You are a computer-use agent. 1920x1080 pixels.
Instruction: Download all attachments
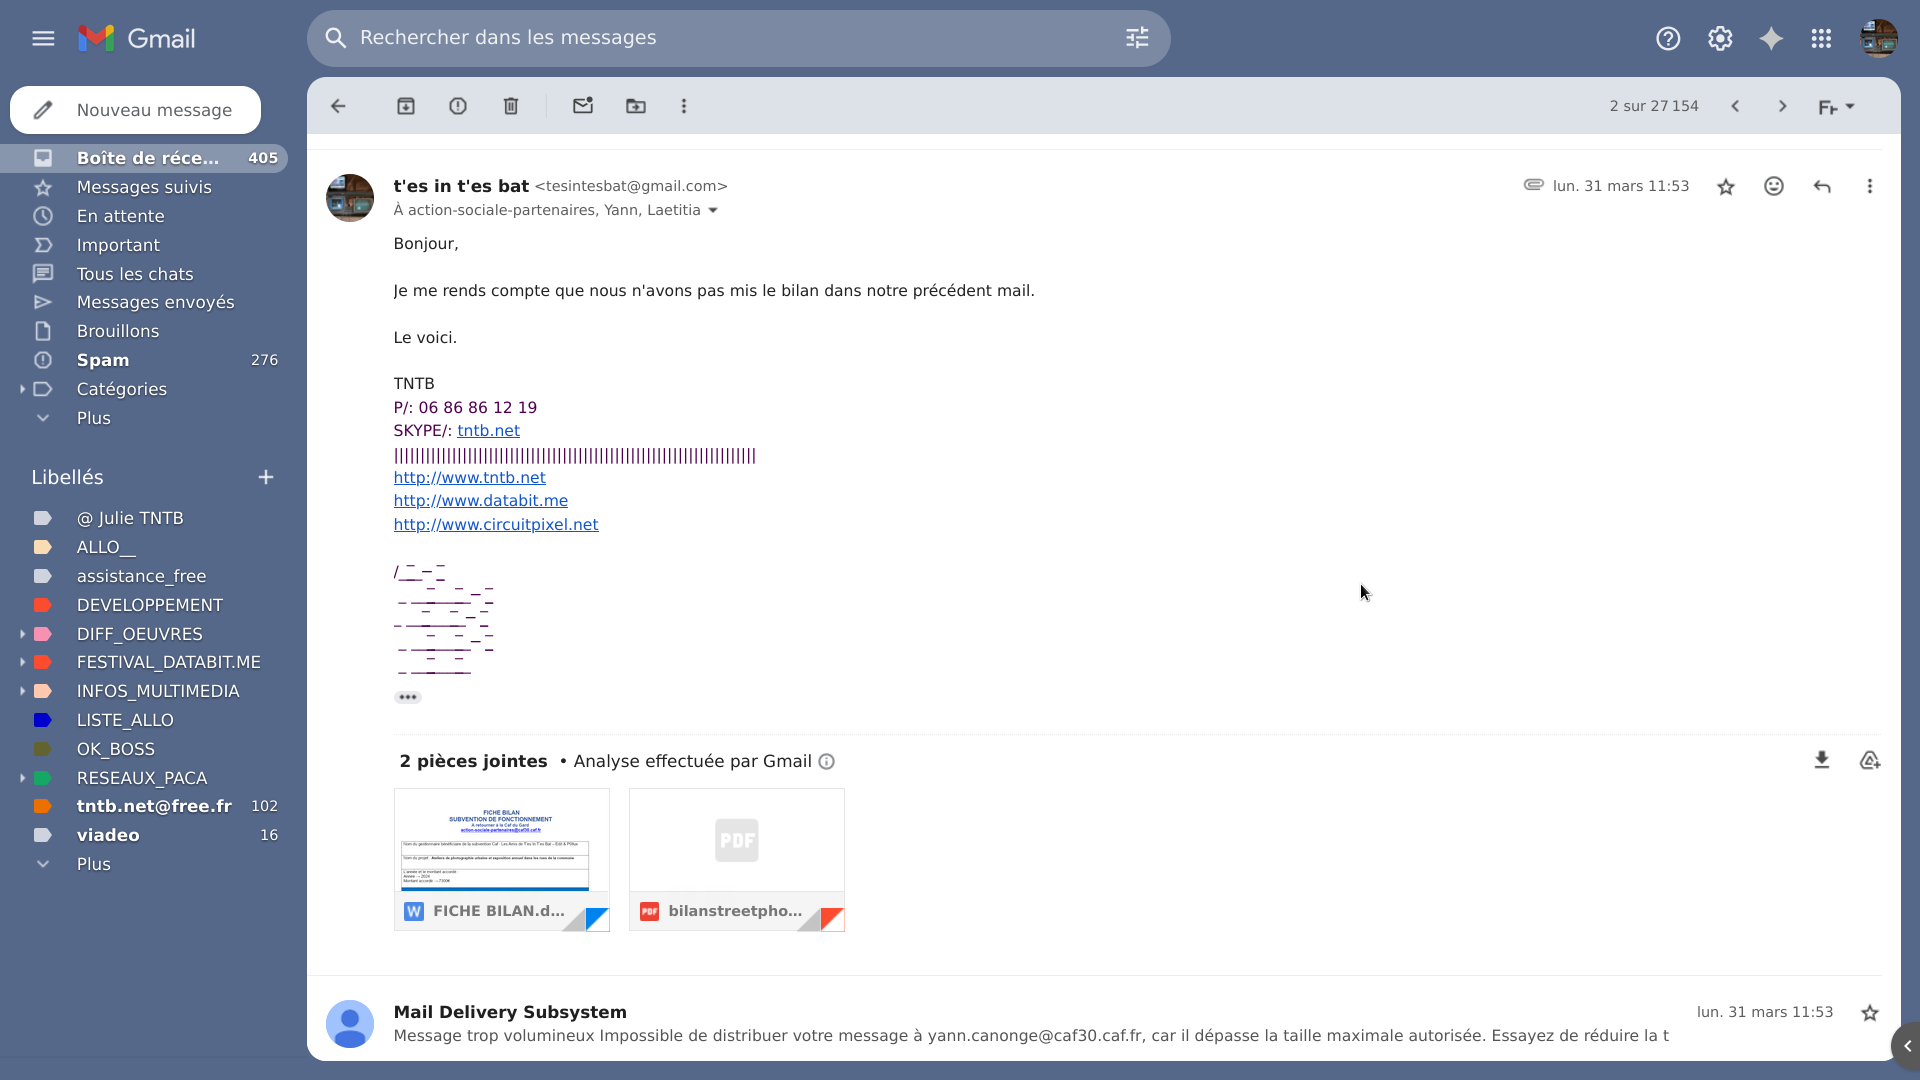point(1822,761)
